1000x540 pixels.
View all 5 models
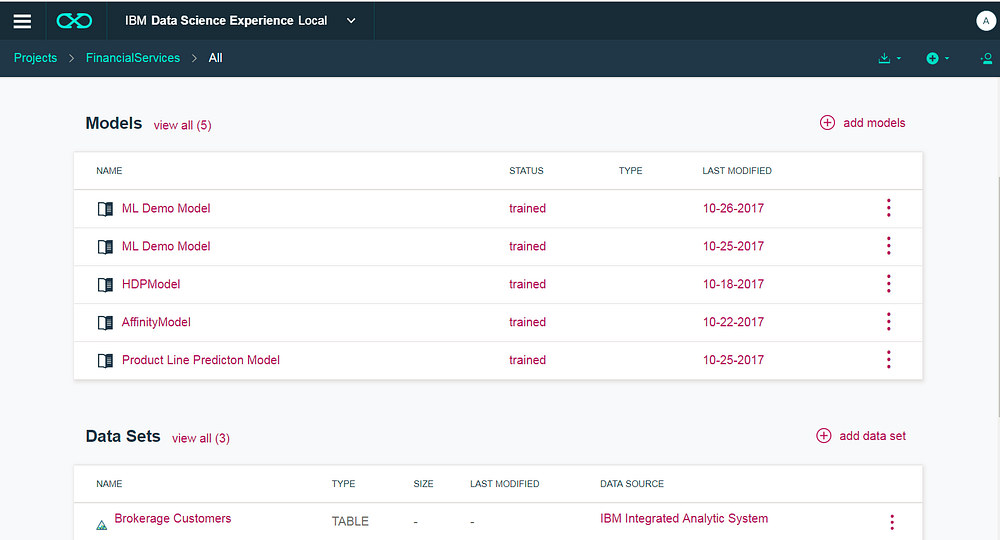click(x=182, y=125)
